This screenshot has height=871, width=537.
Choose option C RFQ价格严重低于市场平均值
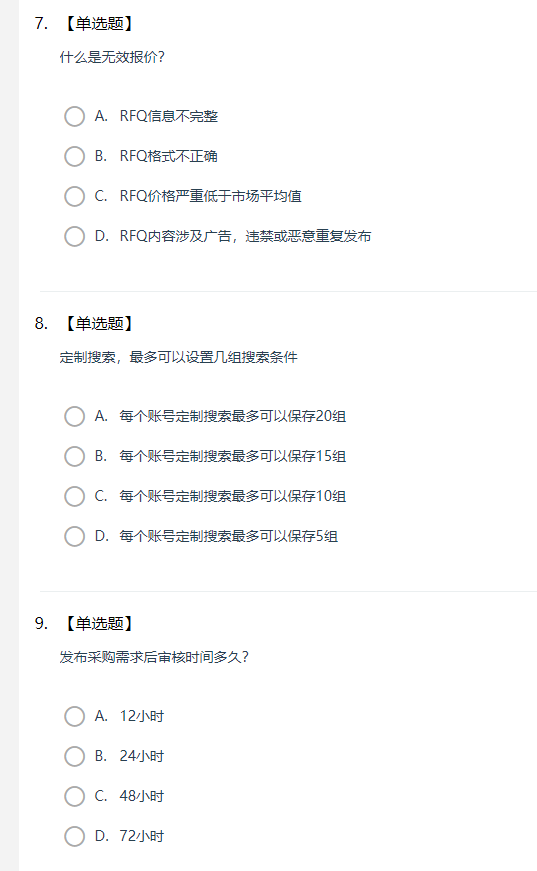pyautogui.click(x=74, y=197)
